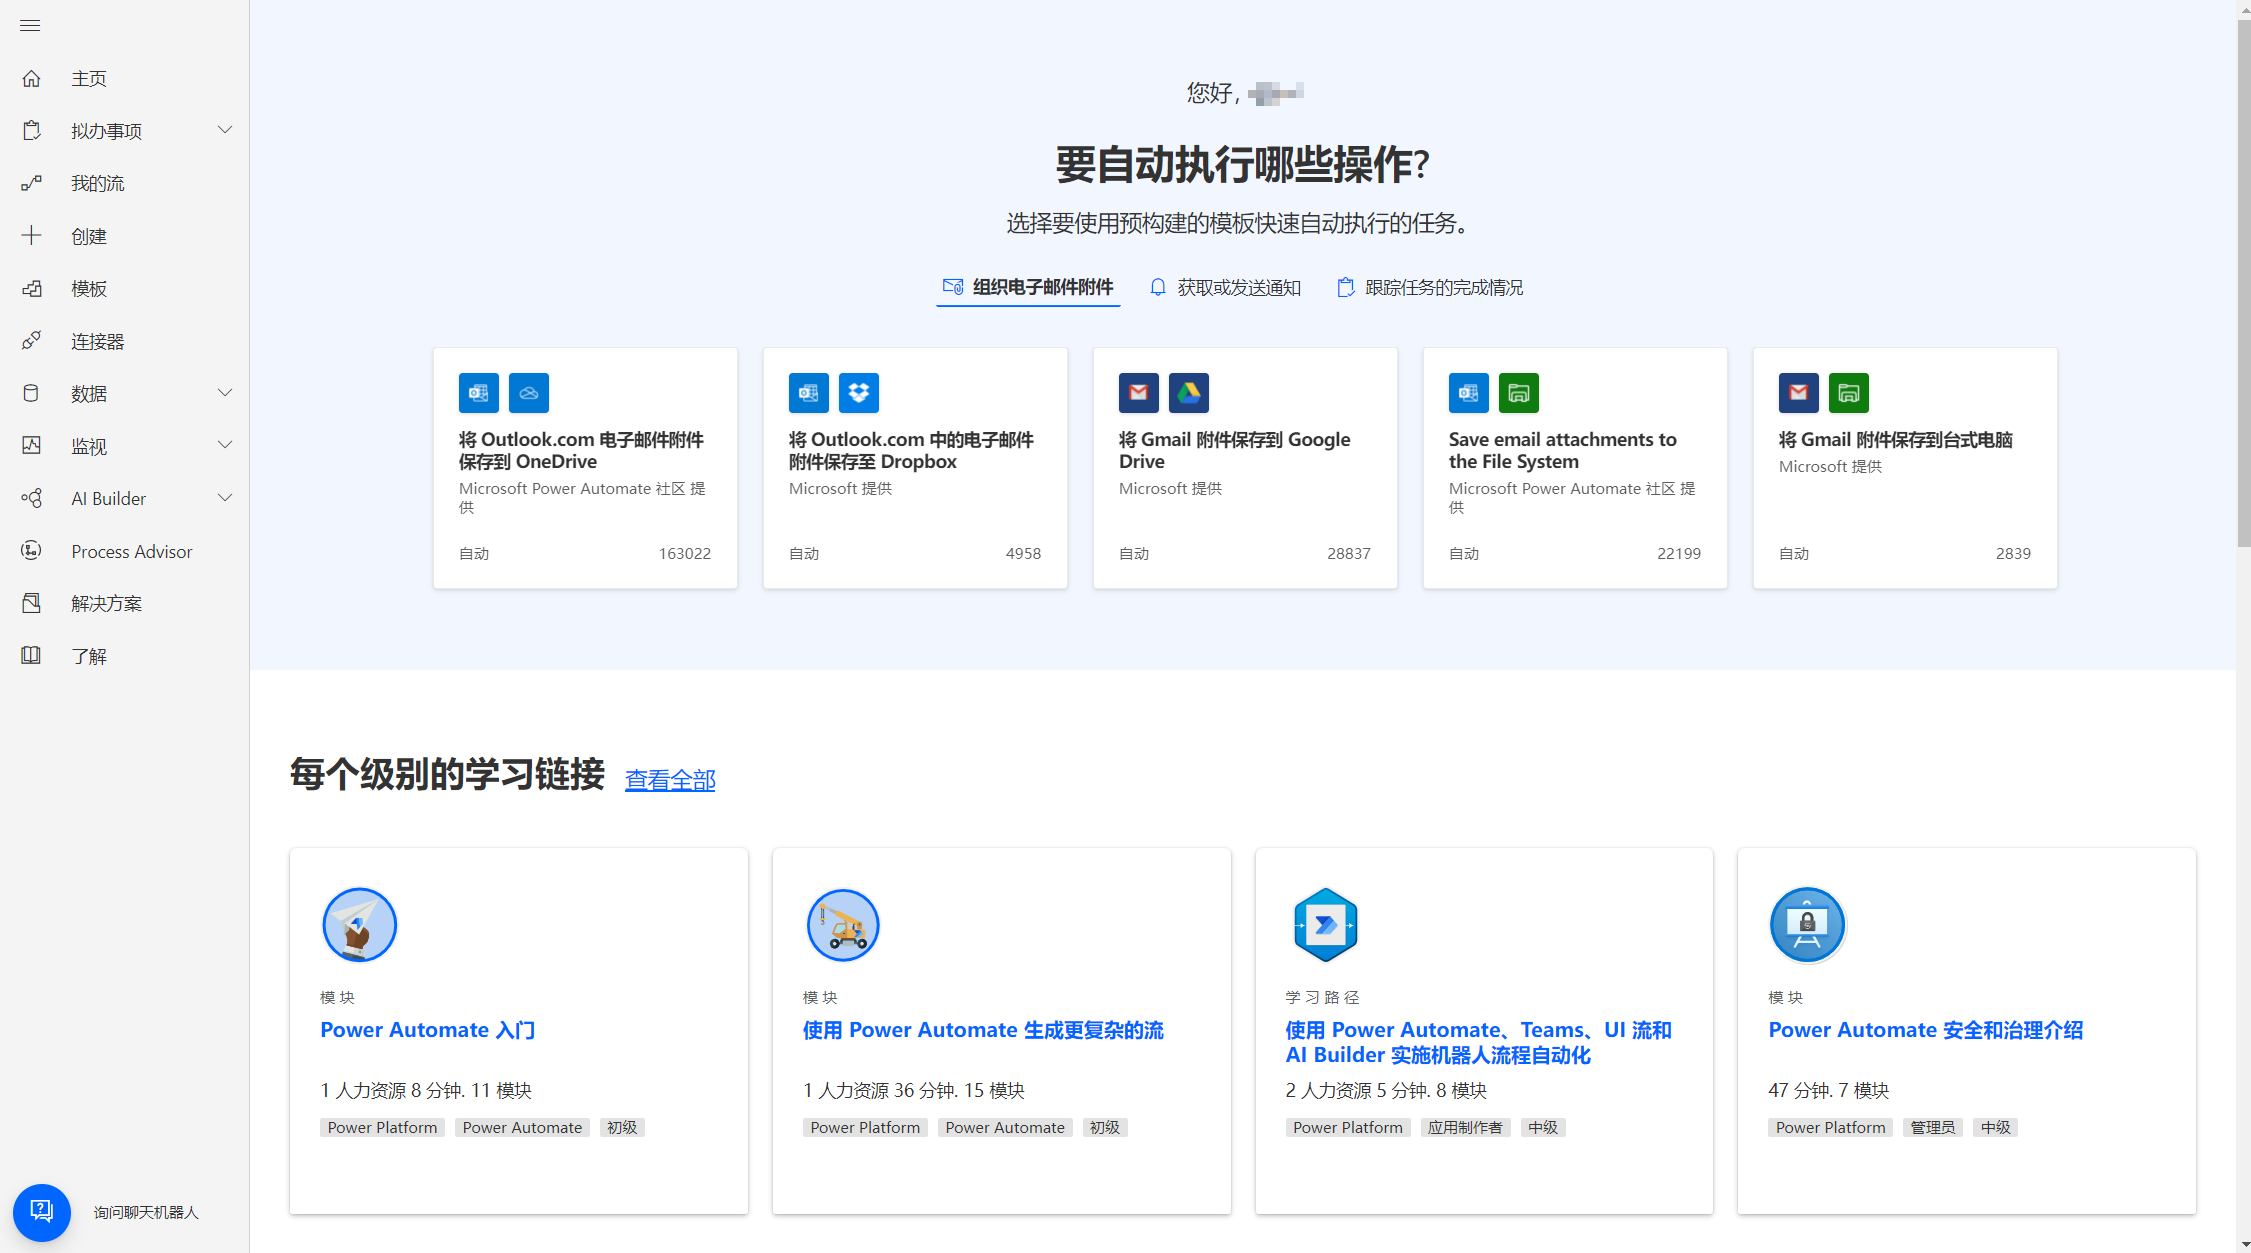Click the 创建 plus icon
The width and height of the screenshot is (2251, 1253).
click(32, 236)
